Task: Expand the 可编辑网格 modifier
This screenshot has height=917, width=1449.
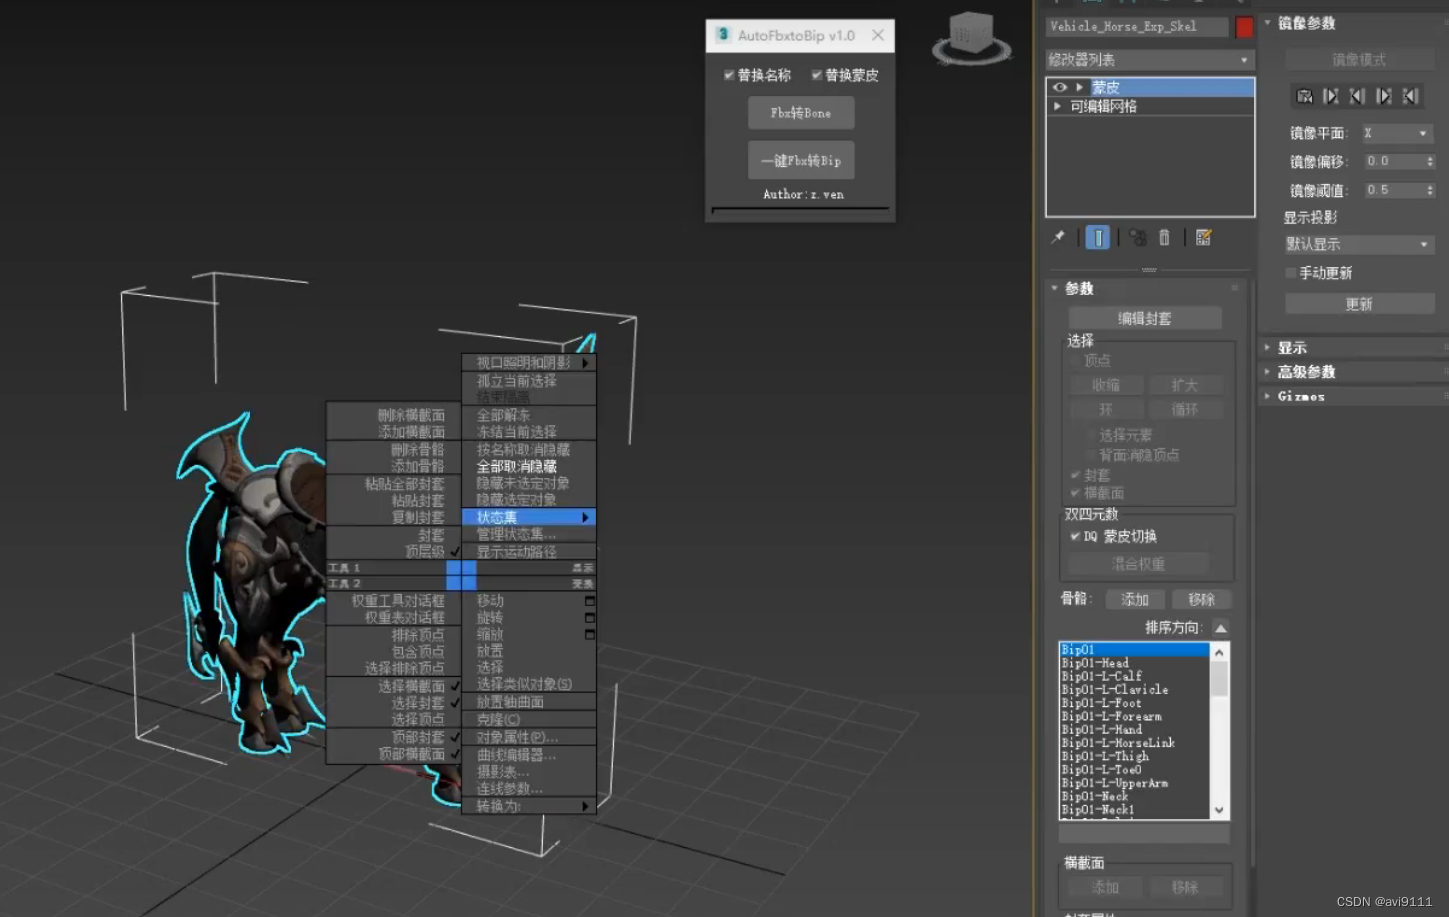Action: pos(1057,106)
